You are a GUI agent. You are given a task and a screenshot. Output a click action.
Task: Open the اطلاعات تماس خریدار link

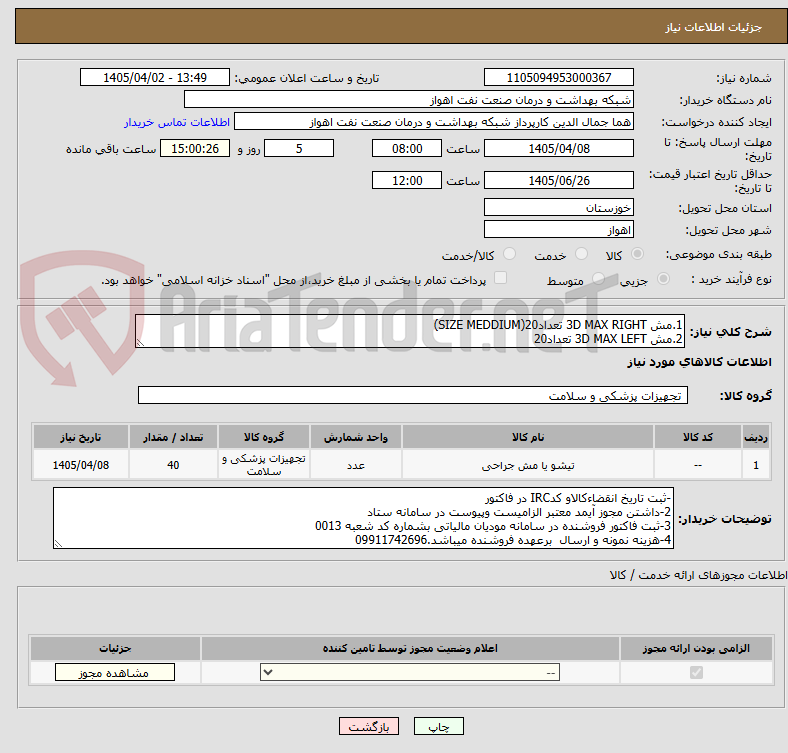pos(177,122)
